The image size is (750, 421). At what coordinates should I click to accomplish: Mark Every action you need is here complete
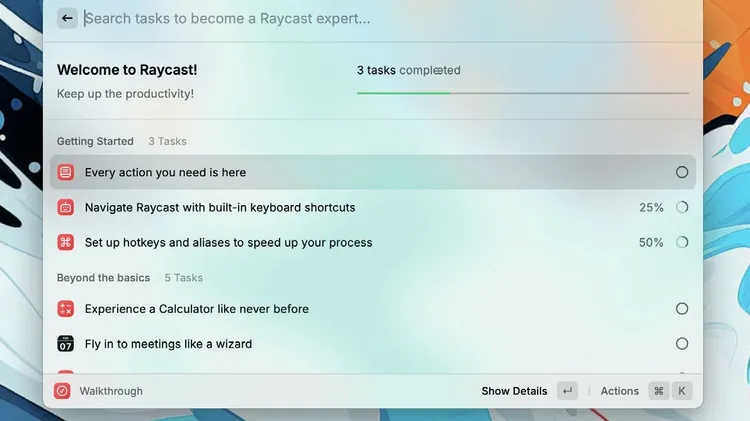point(682,172)
